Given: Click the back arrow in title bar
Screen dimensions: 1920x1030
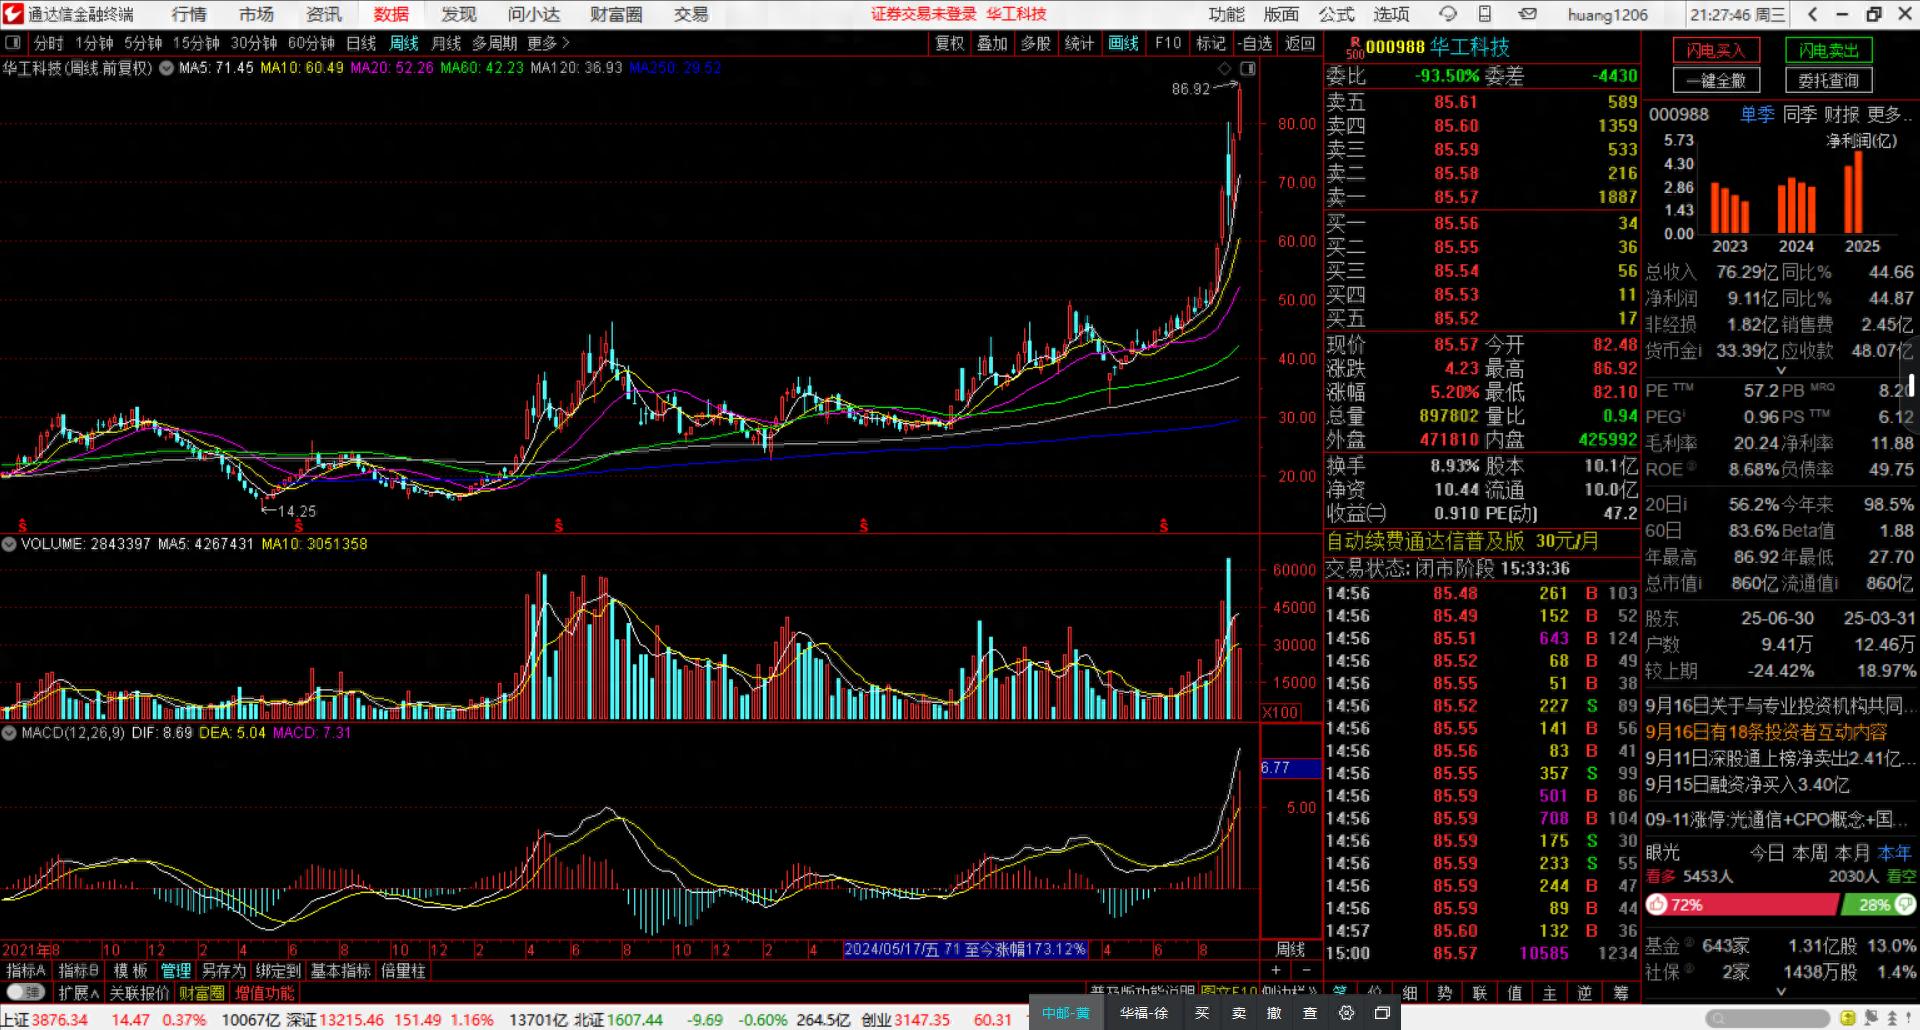Looking at the screenshot, I should [x=1813, y=14].
